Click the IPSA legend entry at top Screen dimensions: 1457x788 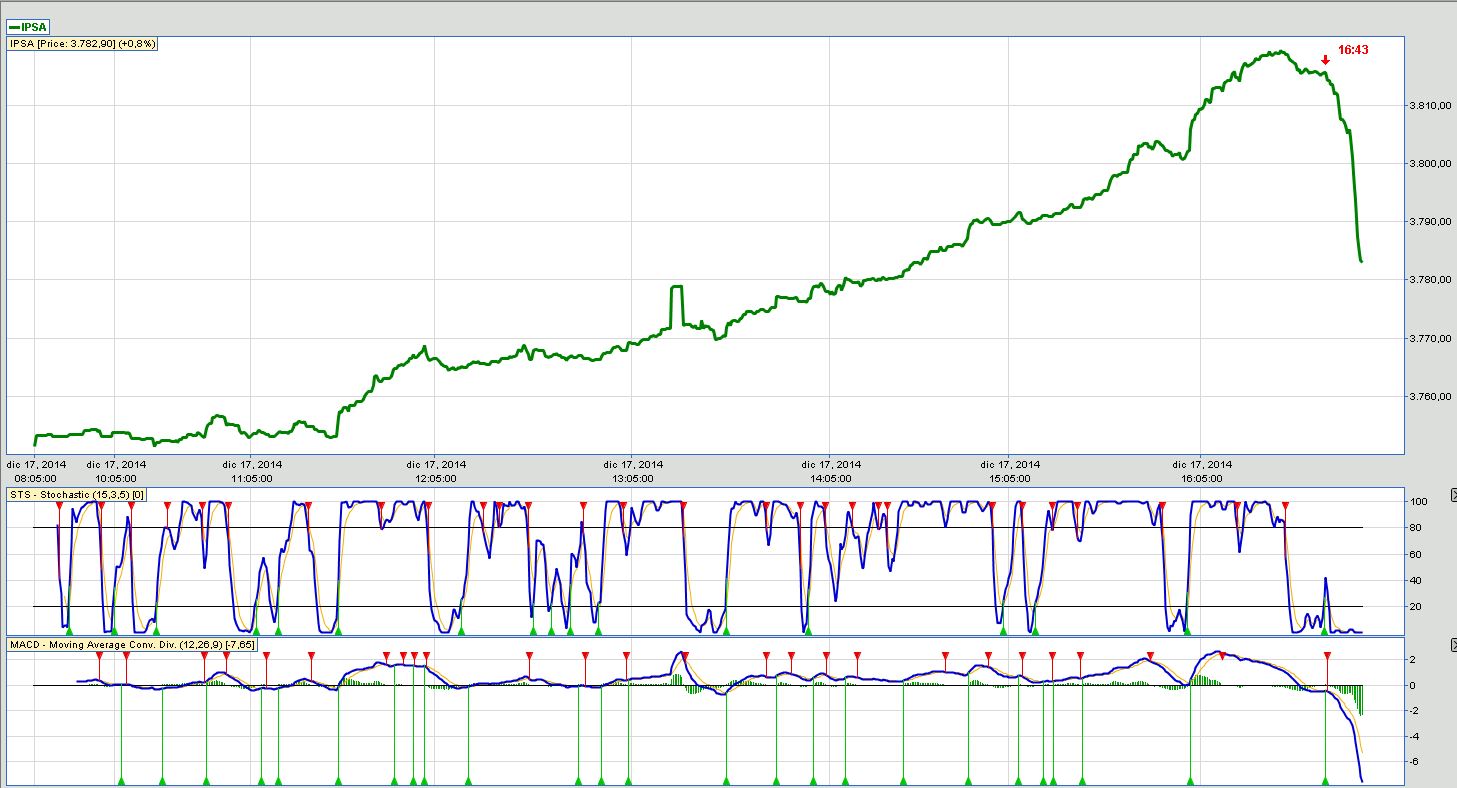(27, 27)
